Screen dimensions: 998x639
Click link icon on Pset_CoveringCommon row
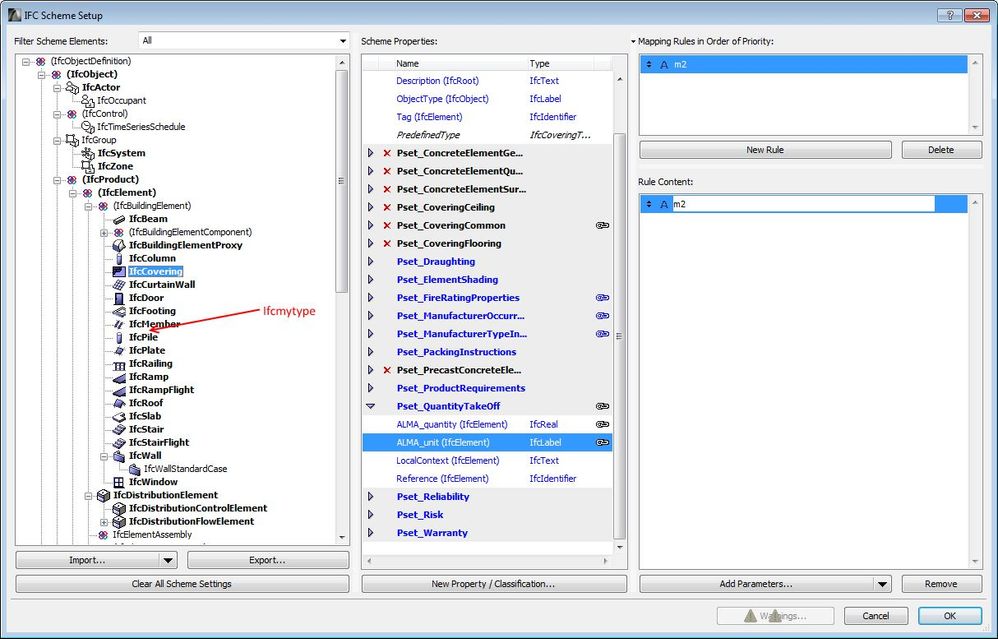pyautogui.click(x=602, y=225)
